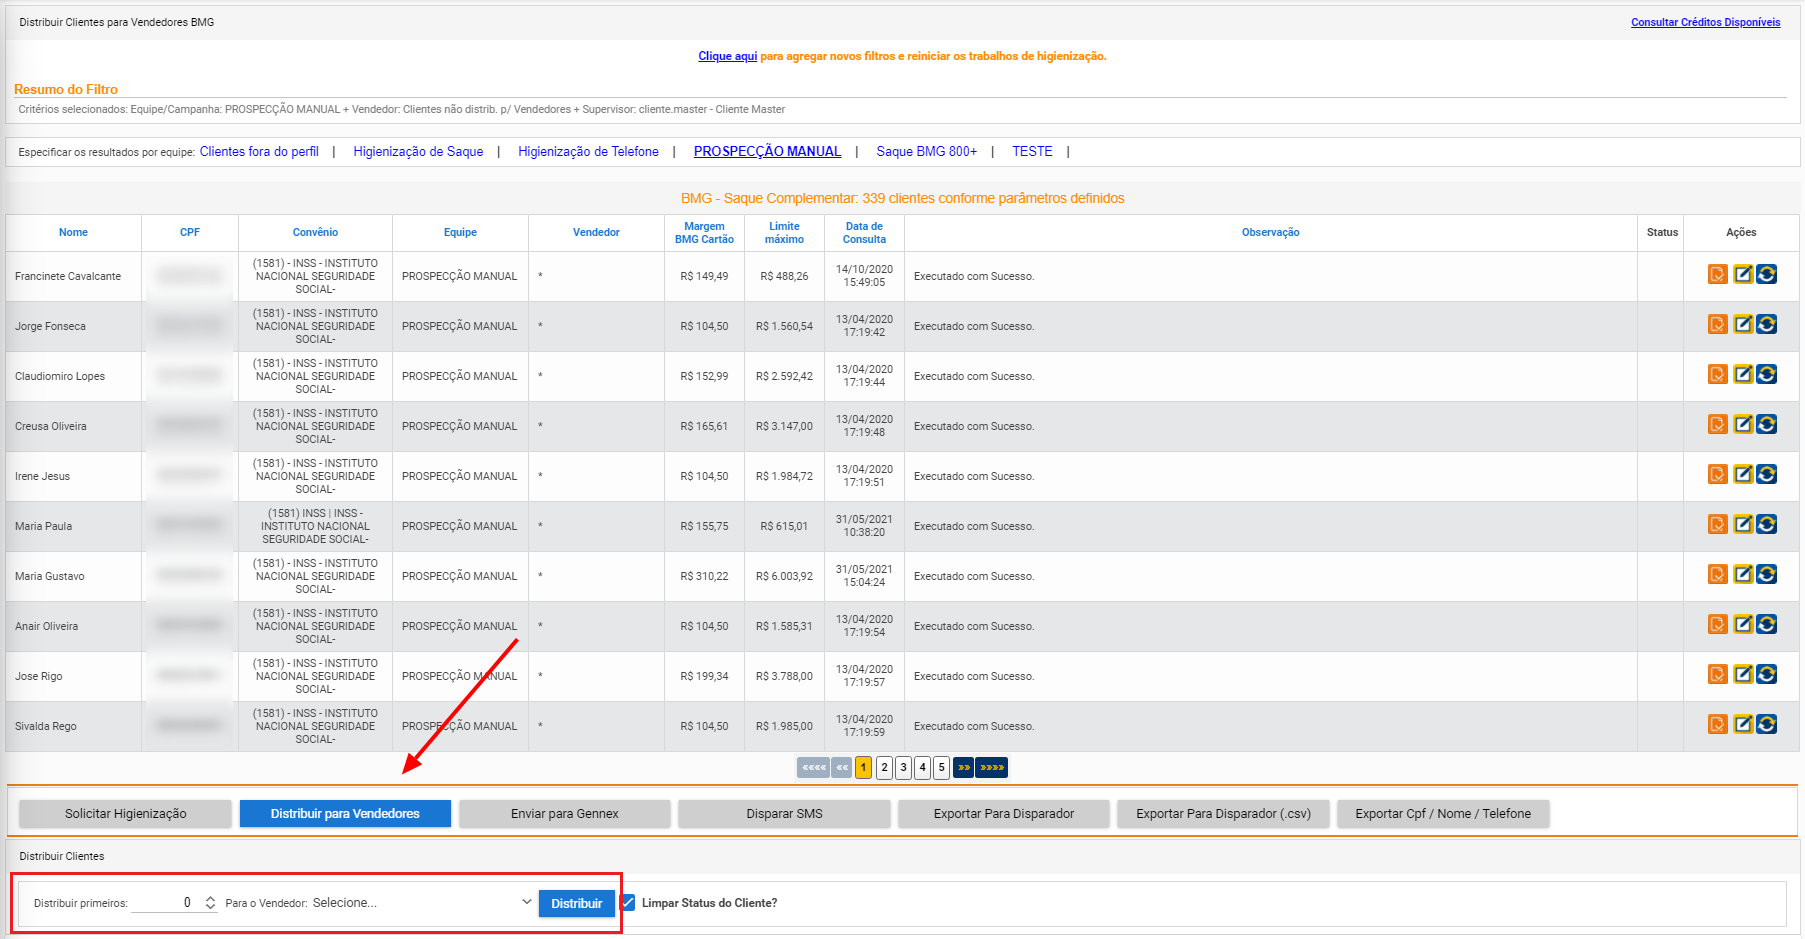This screenshot has width=1805, height=939.
Task: Switch to the Saque BMG 800+ team filter
Action: 926,152
